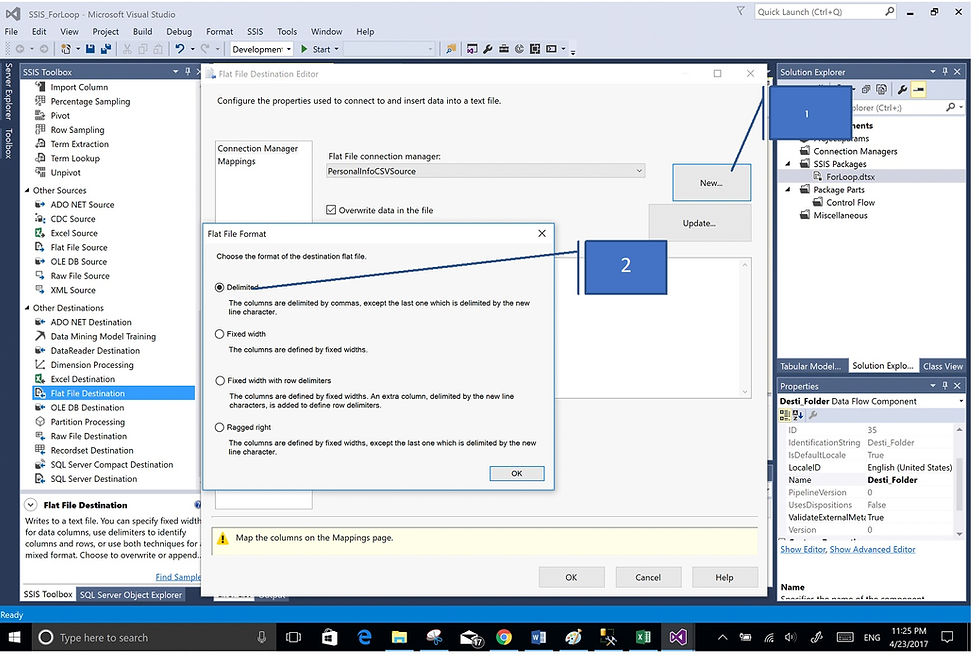
Task: Switch to SQL Server Object Explorer tab
Action: click(131, 595)
